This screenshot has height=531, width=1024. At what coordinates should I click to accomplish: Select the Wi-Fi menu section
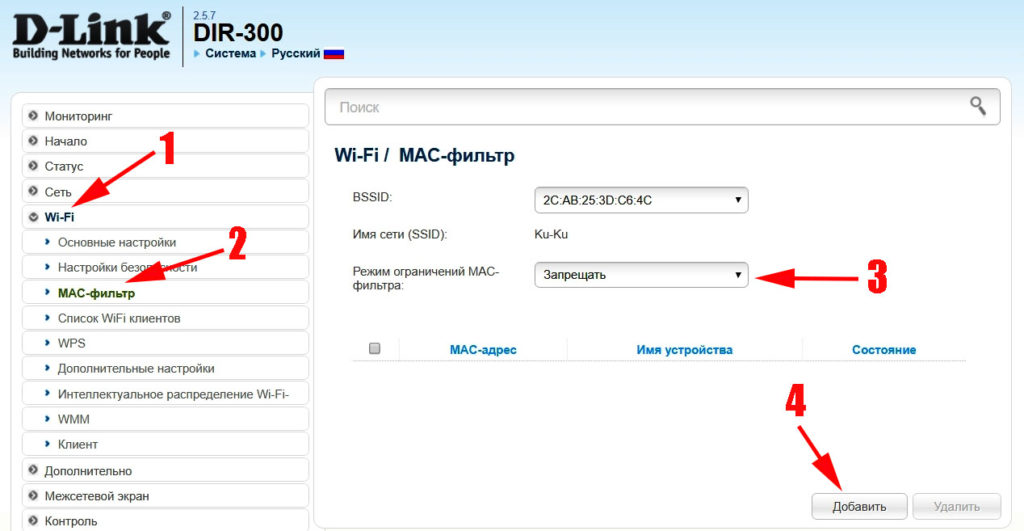(165, 217)
